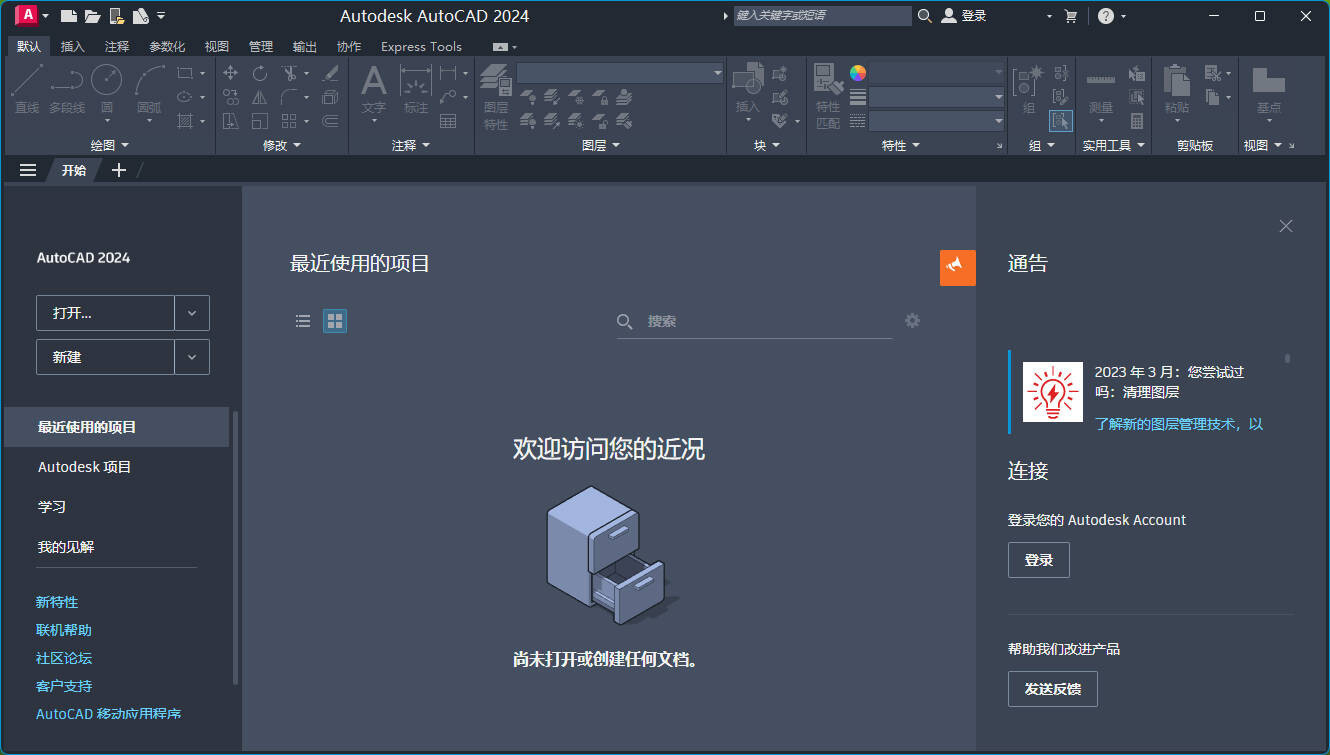Select the Mirror tool in Modify panel
Viewport: 1330px width, 755px height.
click(x=260, y=97)
